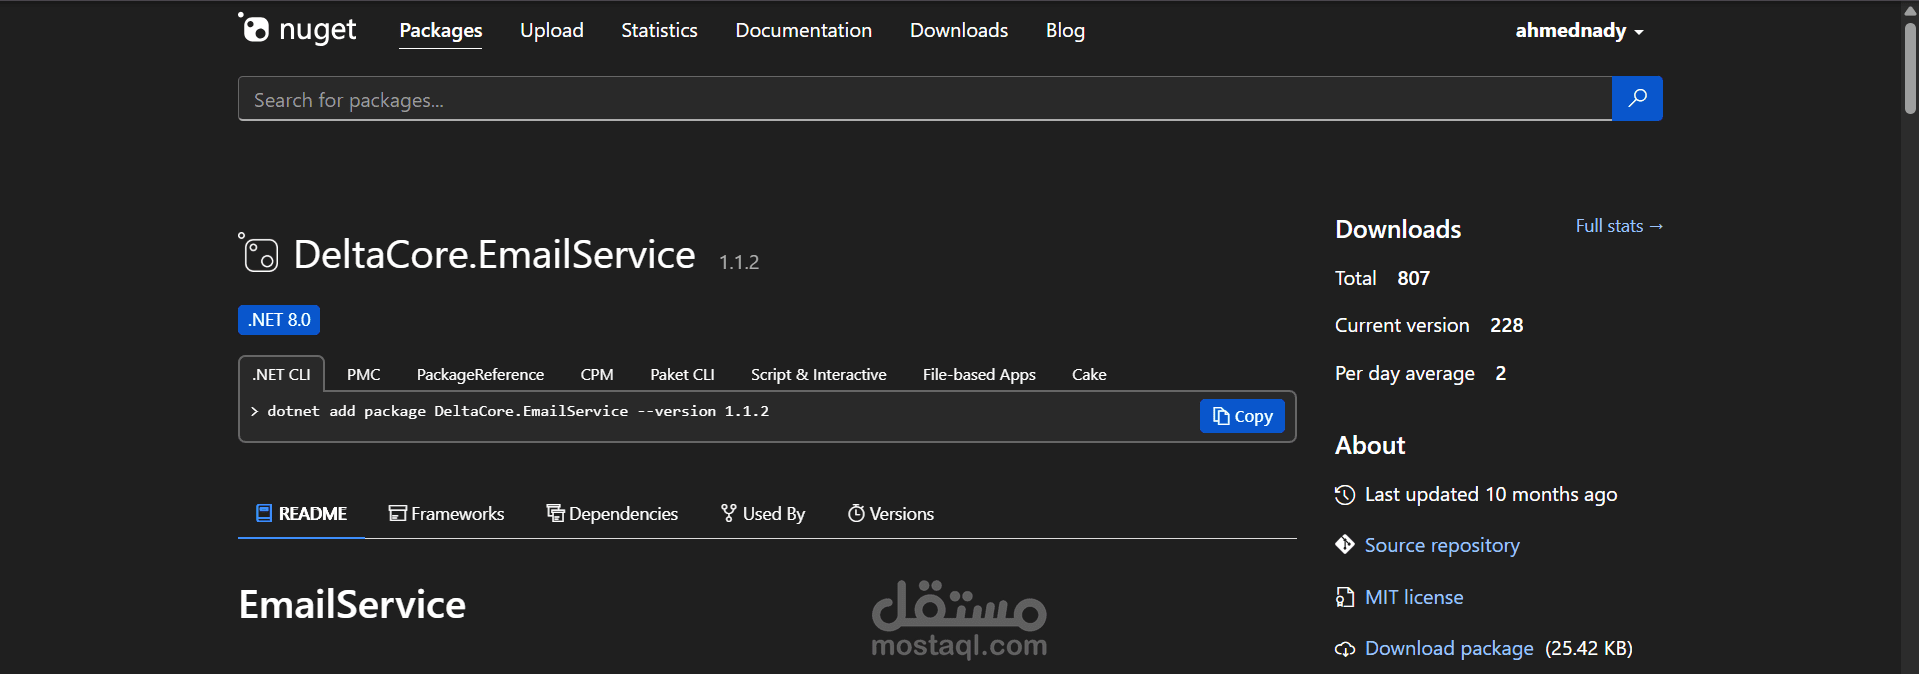Click Download package link

1449,648
